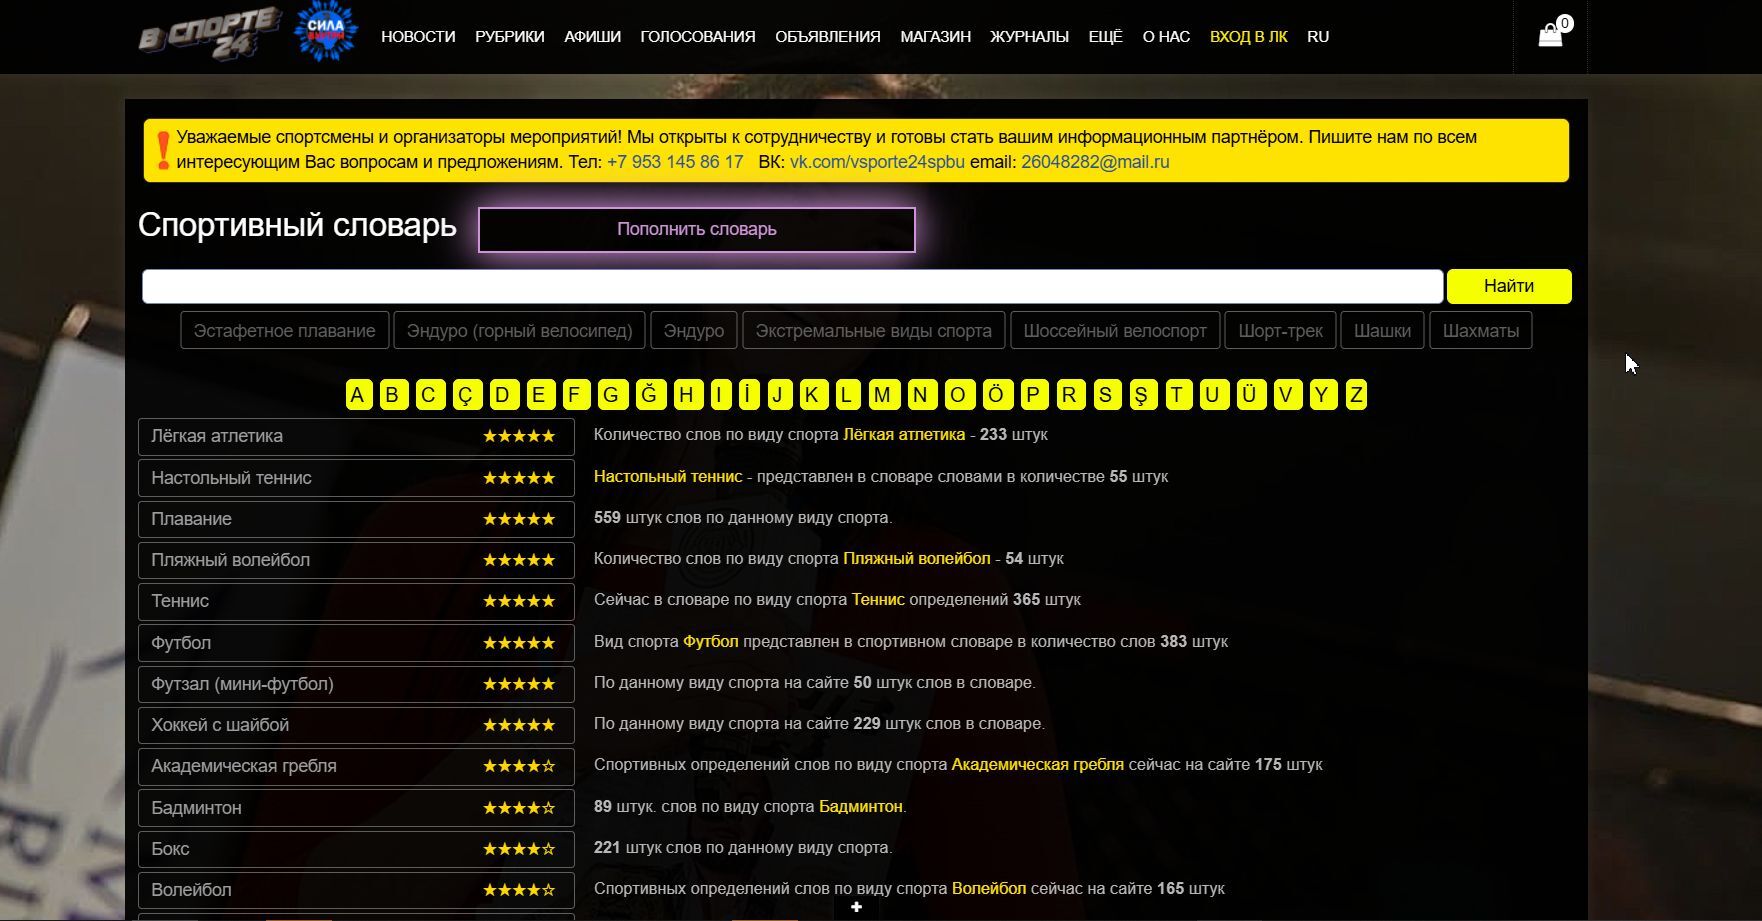The width and height of the screenshot is (1762, 921).
Task: Click the Сила Внутри round logo
Action: click(326, 33)
